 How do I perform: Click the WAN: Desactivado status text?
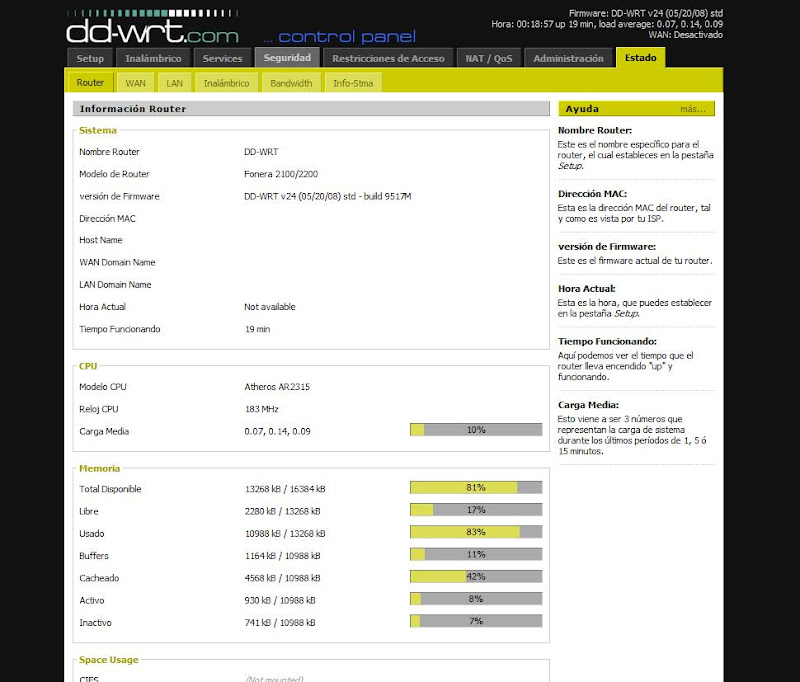pos(685,35)
